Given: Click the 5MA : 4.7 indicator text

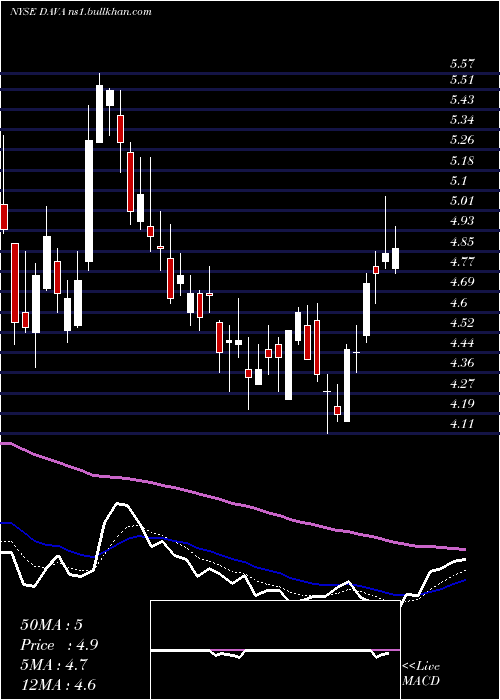Looking at the screenshot, I should (56, 665).
